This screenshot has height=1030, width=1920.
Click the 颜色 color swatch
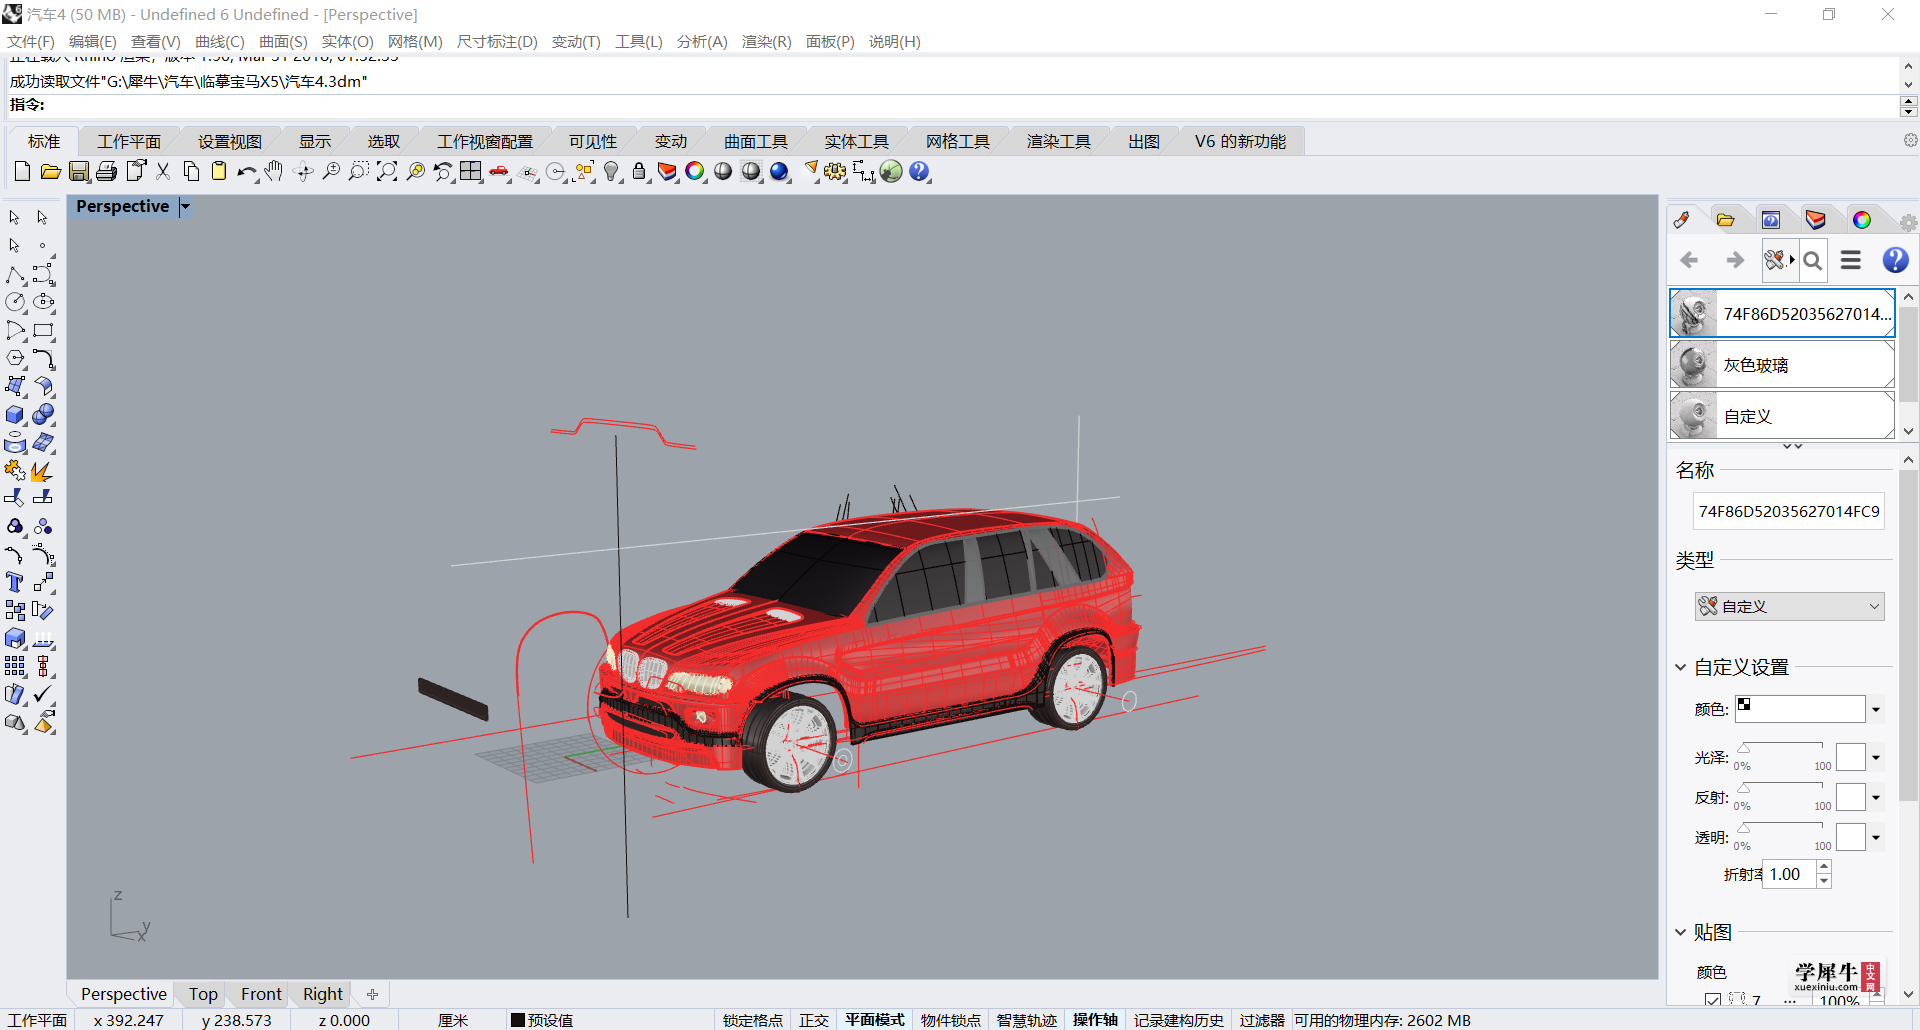pyautogui.click(x=1800, y=709)
